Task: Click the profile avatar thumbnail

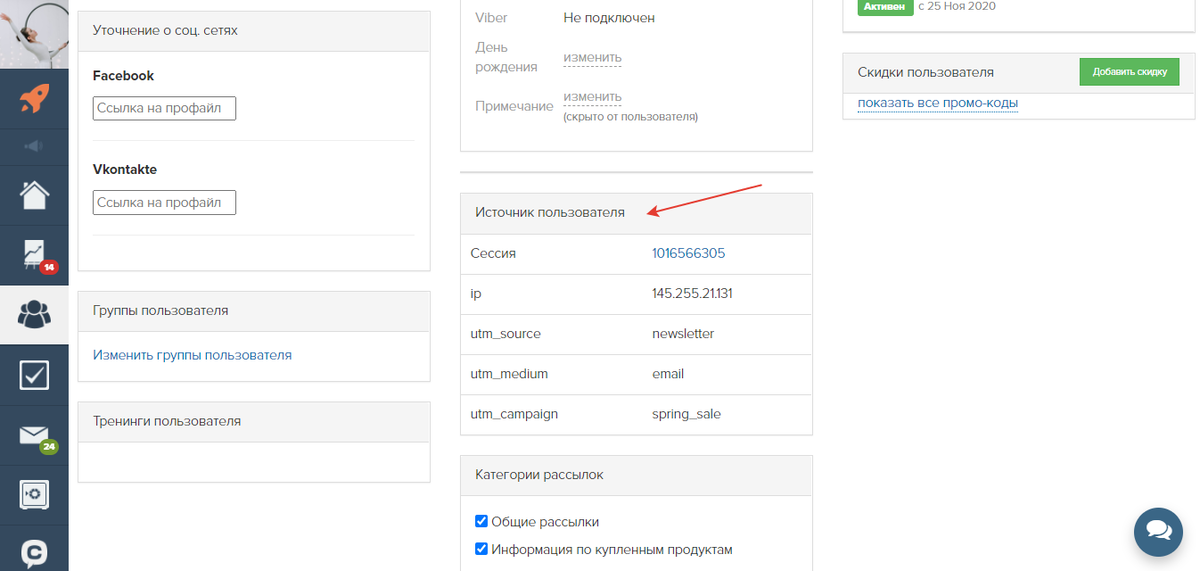Action: 34,33
